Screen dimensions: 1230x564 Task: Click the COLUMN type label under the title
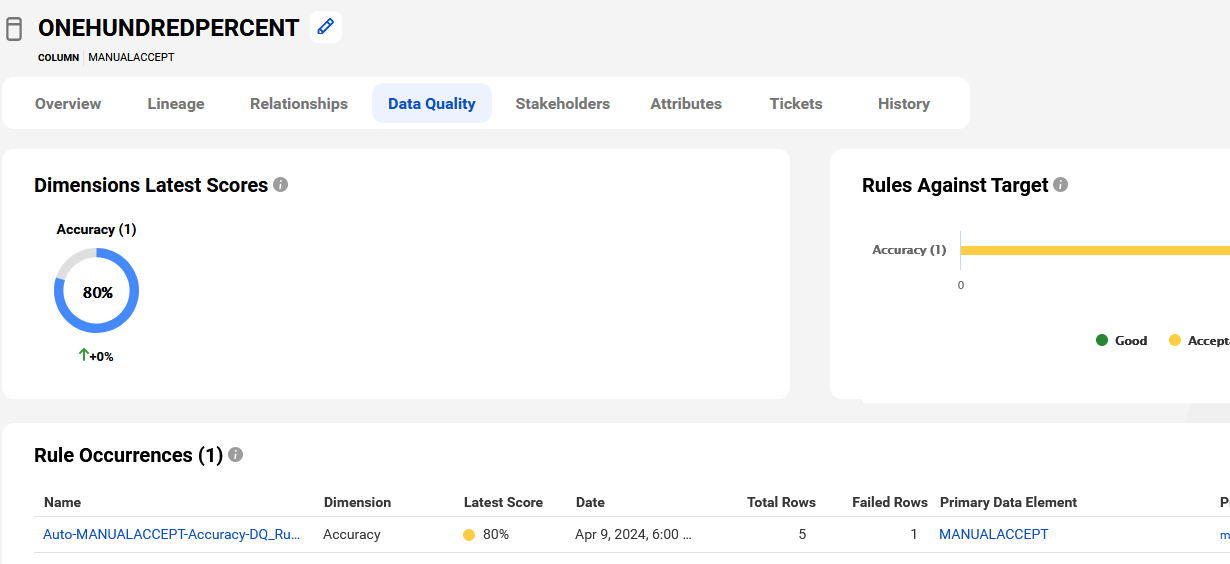pos(58,58)
